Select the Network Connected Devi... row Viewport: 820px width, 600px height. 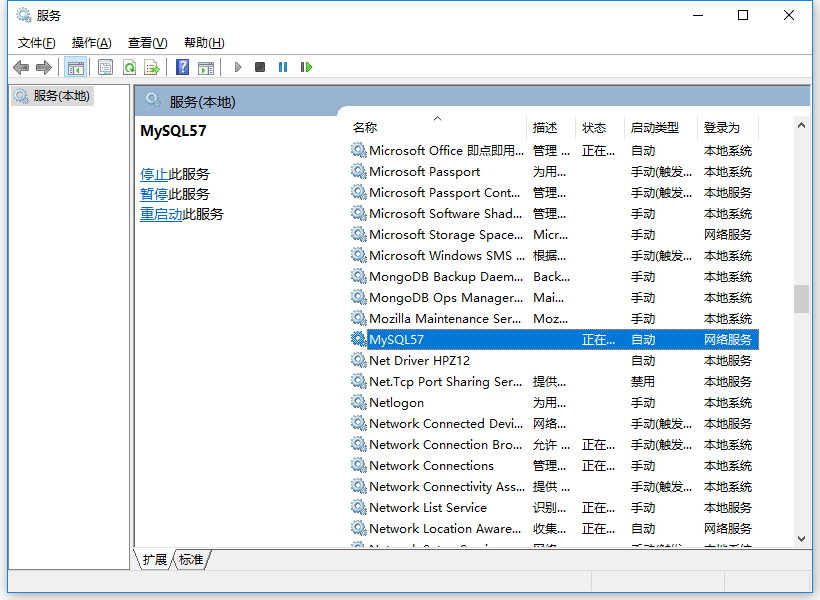[x=553, y=423]
